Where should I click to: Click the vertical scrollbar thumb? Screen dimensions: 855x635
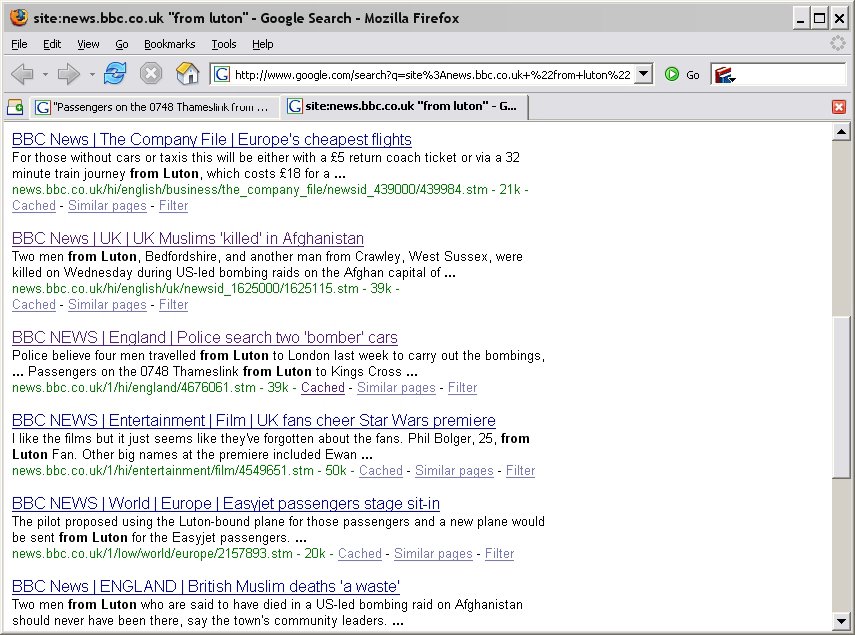click(841, 397)
